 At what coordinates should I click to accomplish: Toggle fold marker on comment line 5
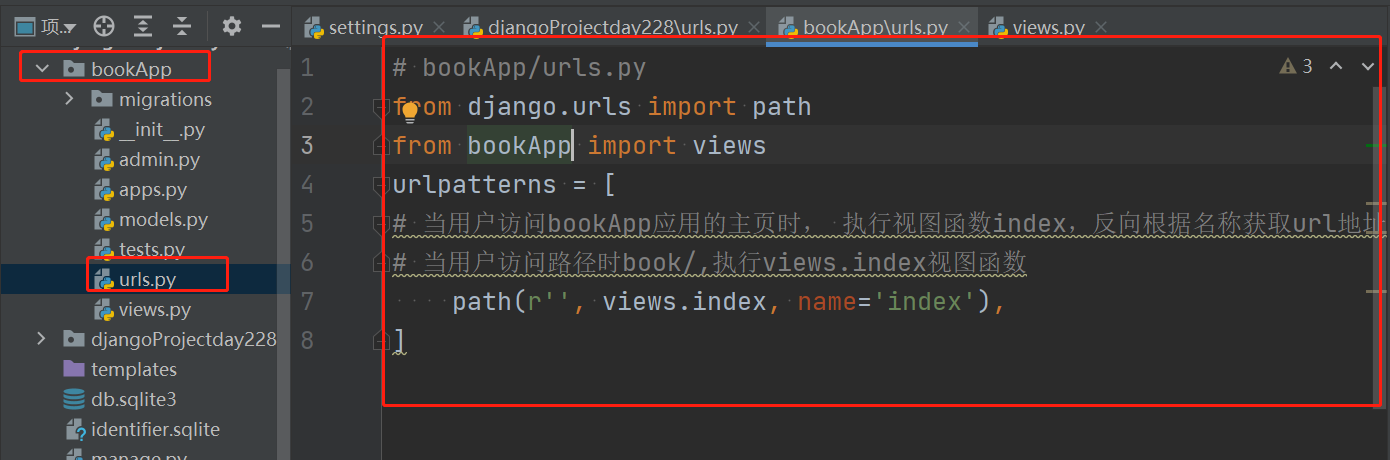pos(380,224)
